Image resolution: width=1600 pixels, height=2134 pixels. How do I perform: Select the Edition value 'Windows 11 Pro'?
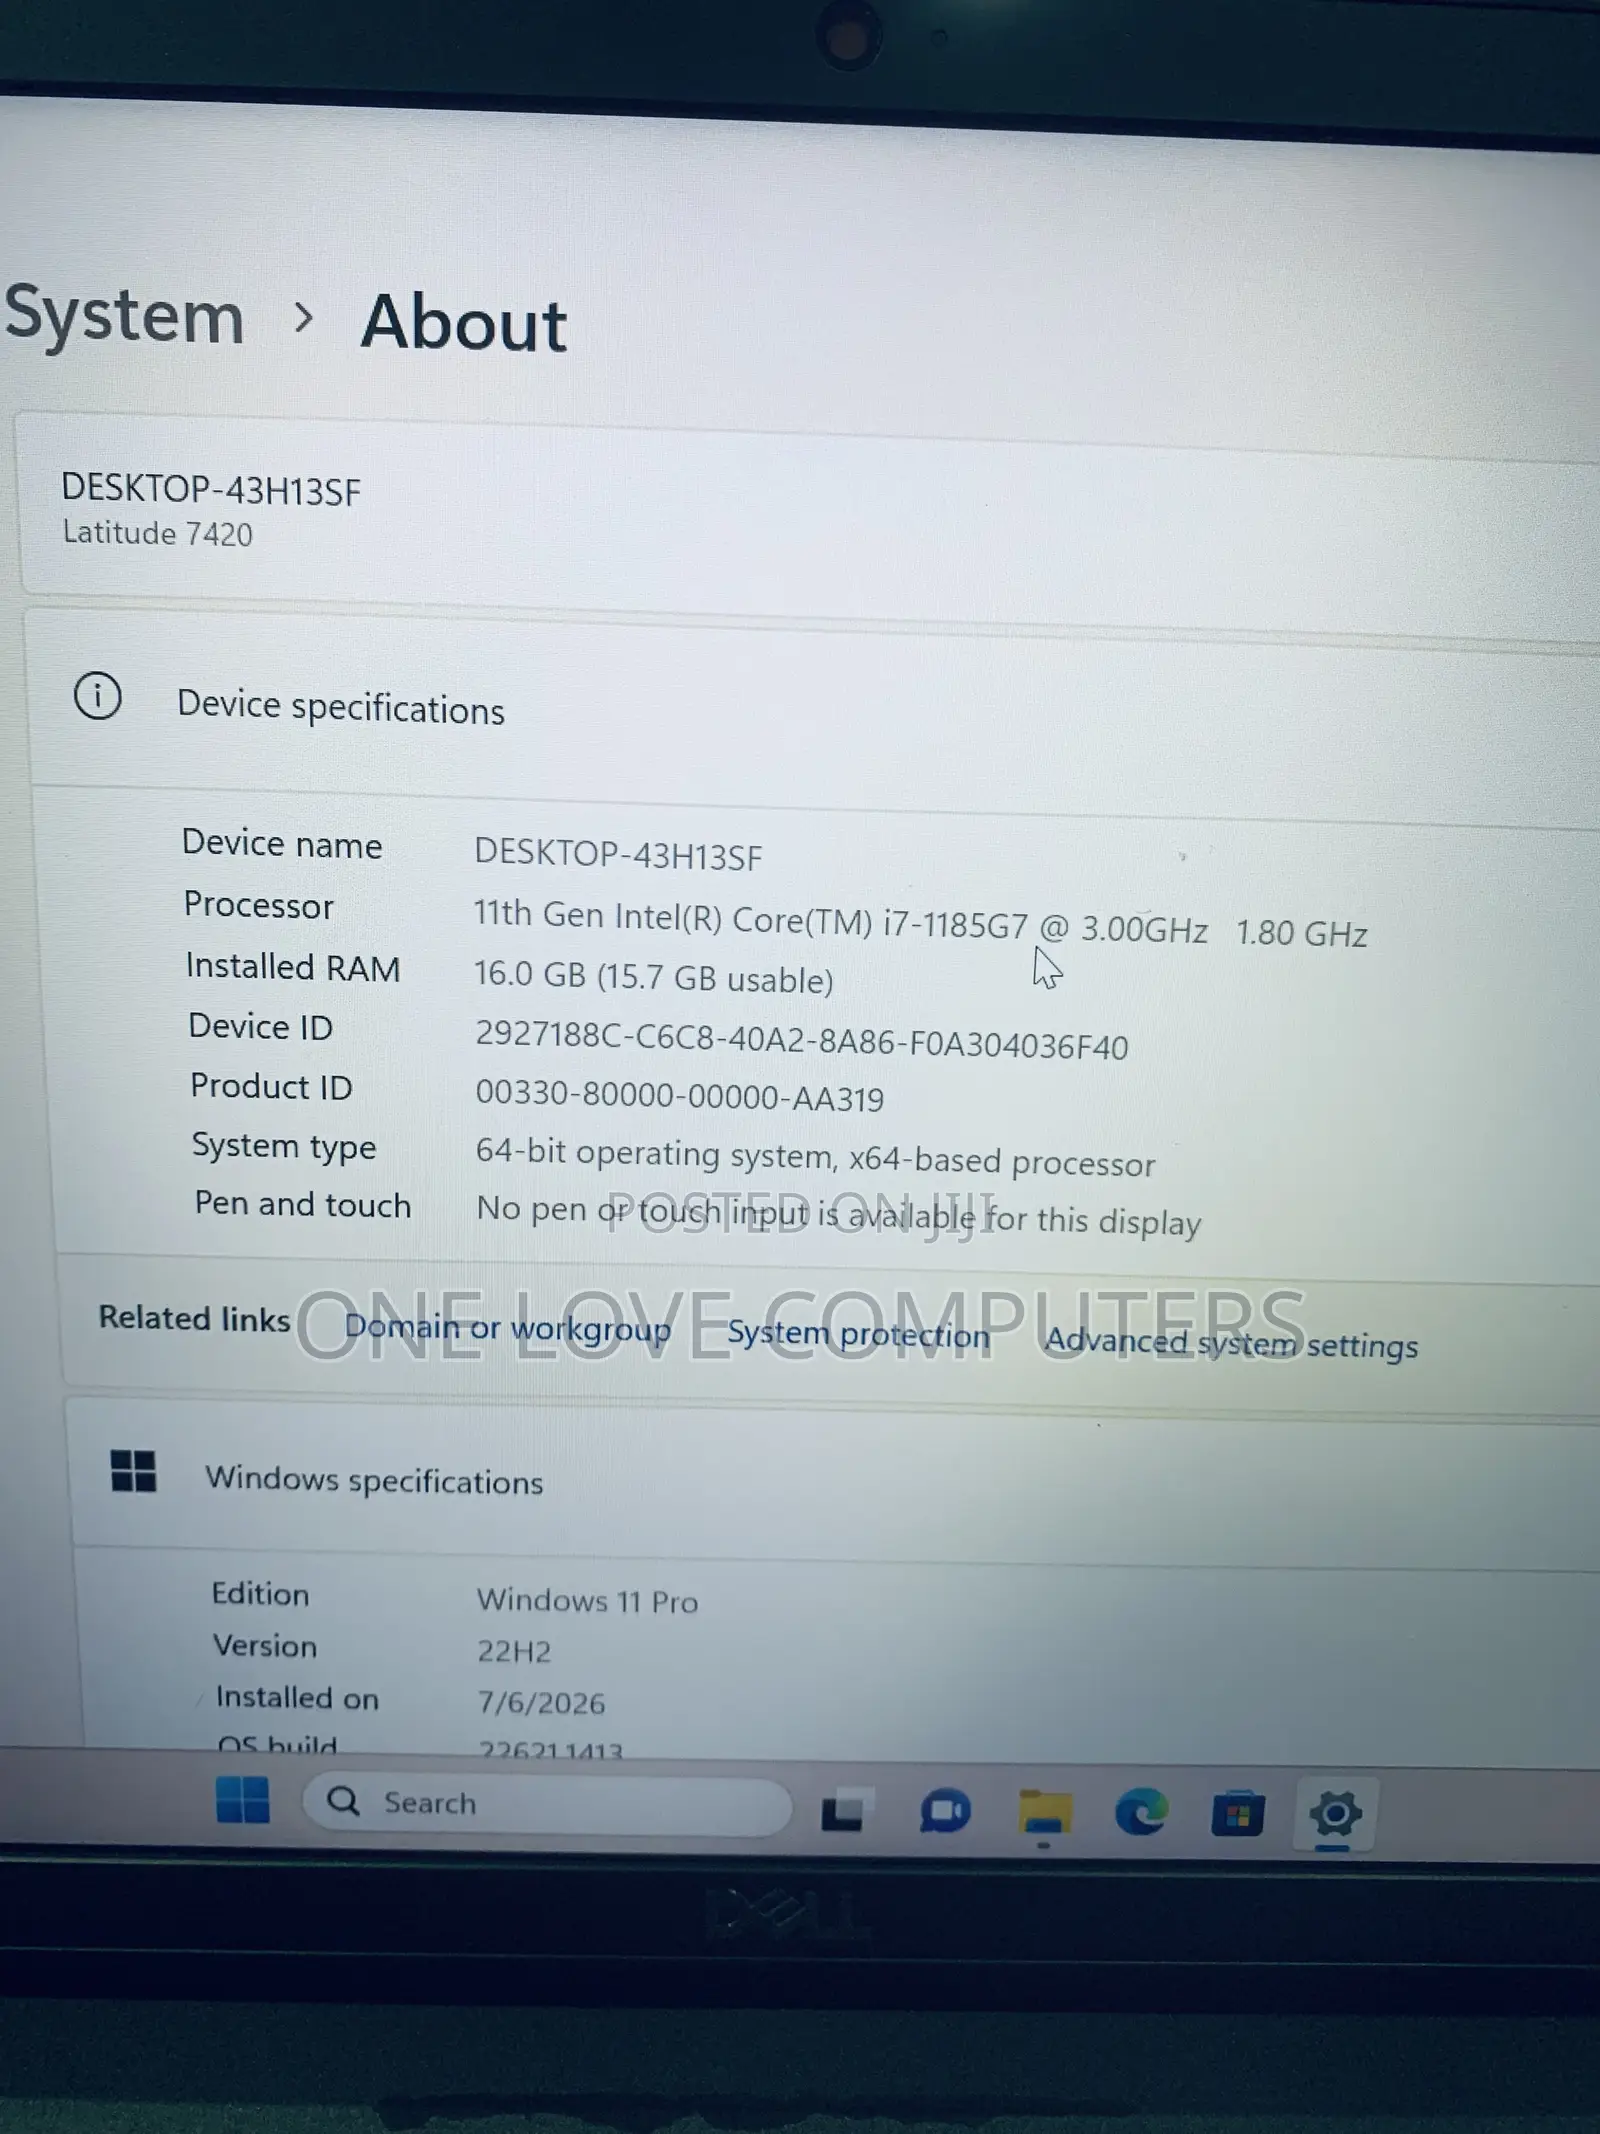click(x=587, y=1601)
